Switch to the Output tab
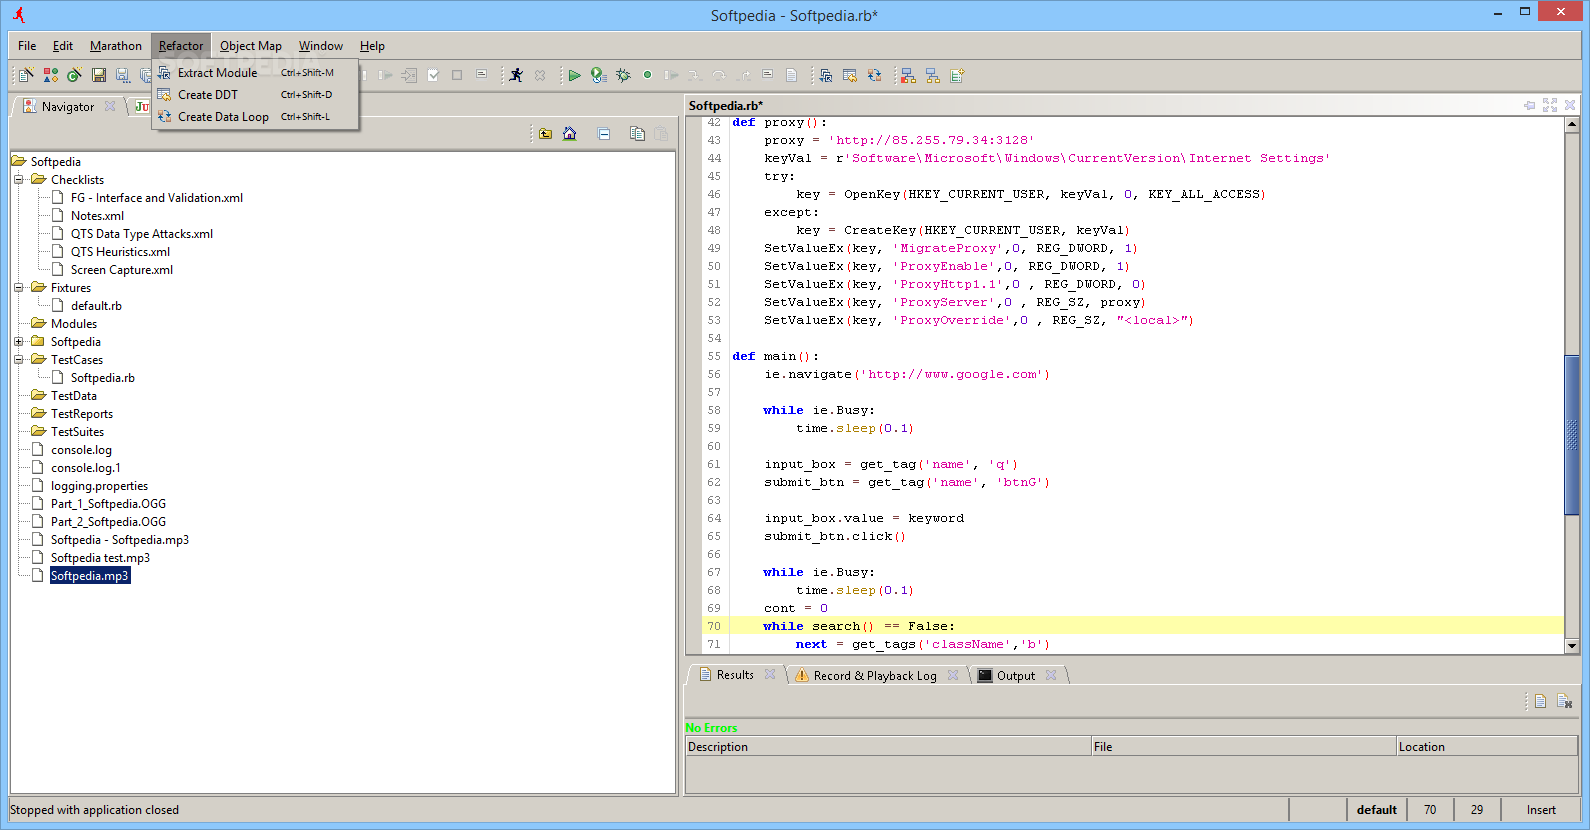 point(1016,676)
